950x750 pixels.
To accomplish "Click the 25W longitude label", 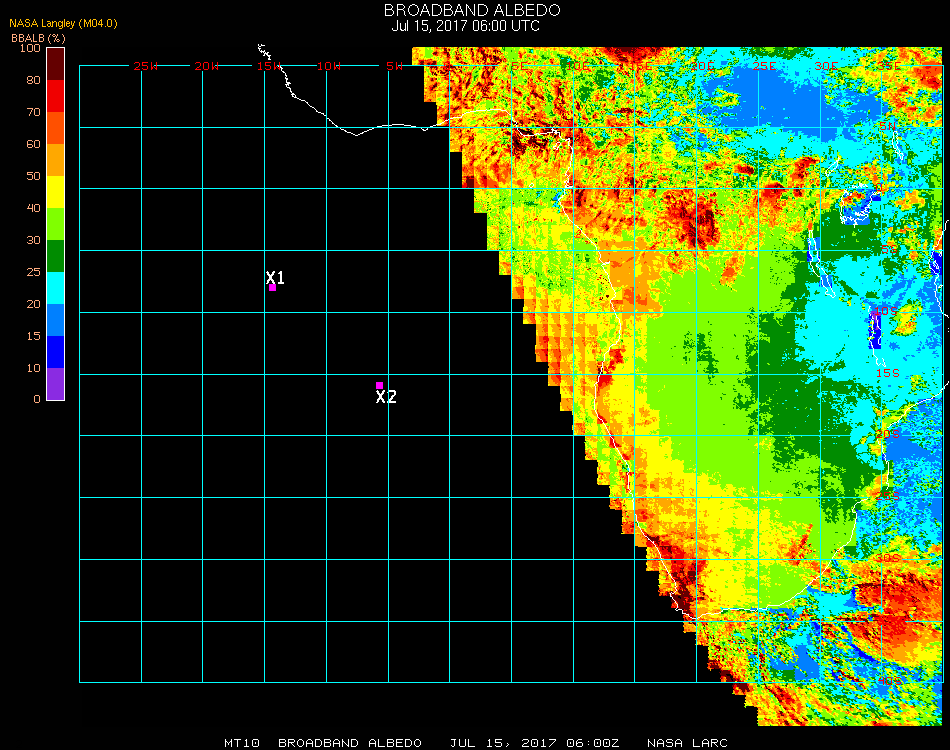I will tap(146, 66).
